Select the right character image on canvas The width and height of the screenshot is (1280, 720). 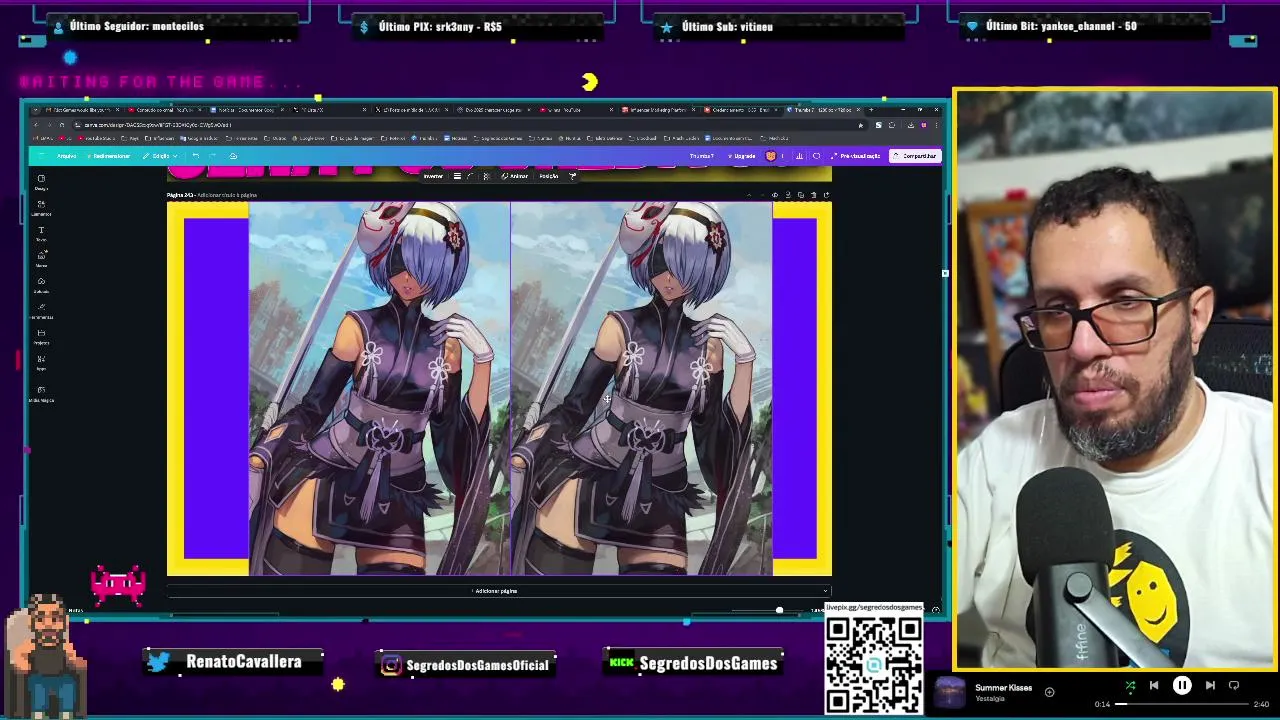pyautogui.click(x=641, y=389)
